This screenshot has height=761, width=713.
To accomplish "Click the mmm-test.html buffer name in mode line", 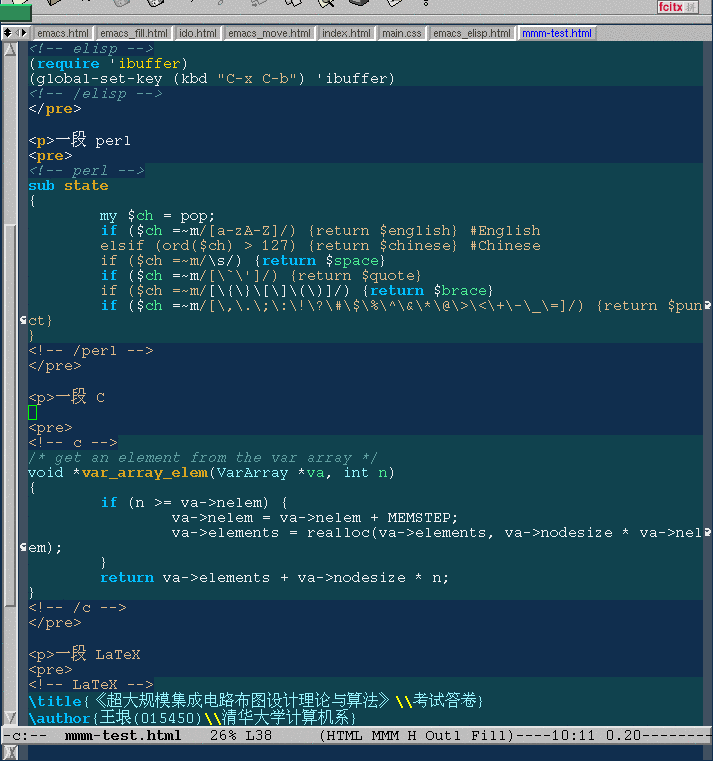I will tap(123, 736).
